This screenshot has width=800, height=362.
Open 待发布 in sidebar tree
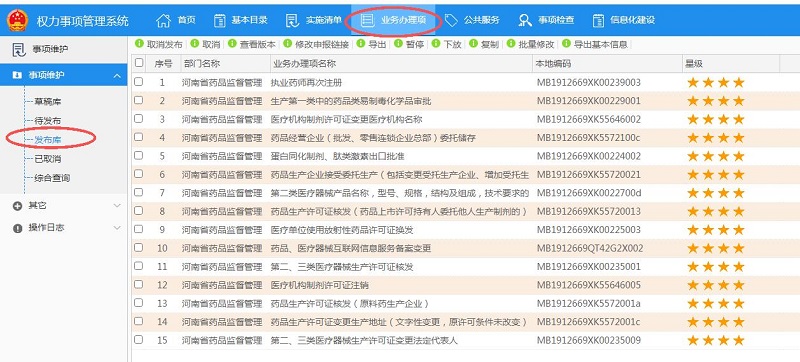(48, 121)
